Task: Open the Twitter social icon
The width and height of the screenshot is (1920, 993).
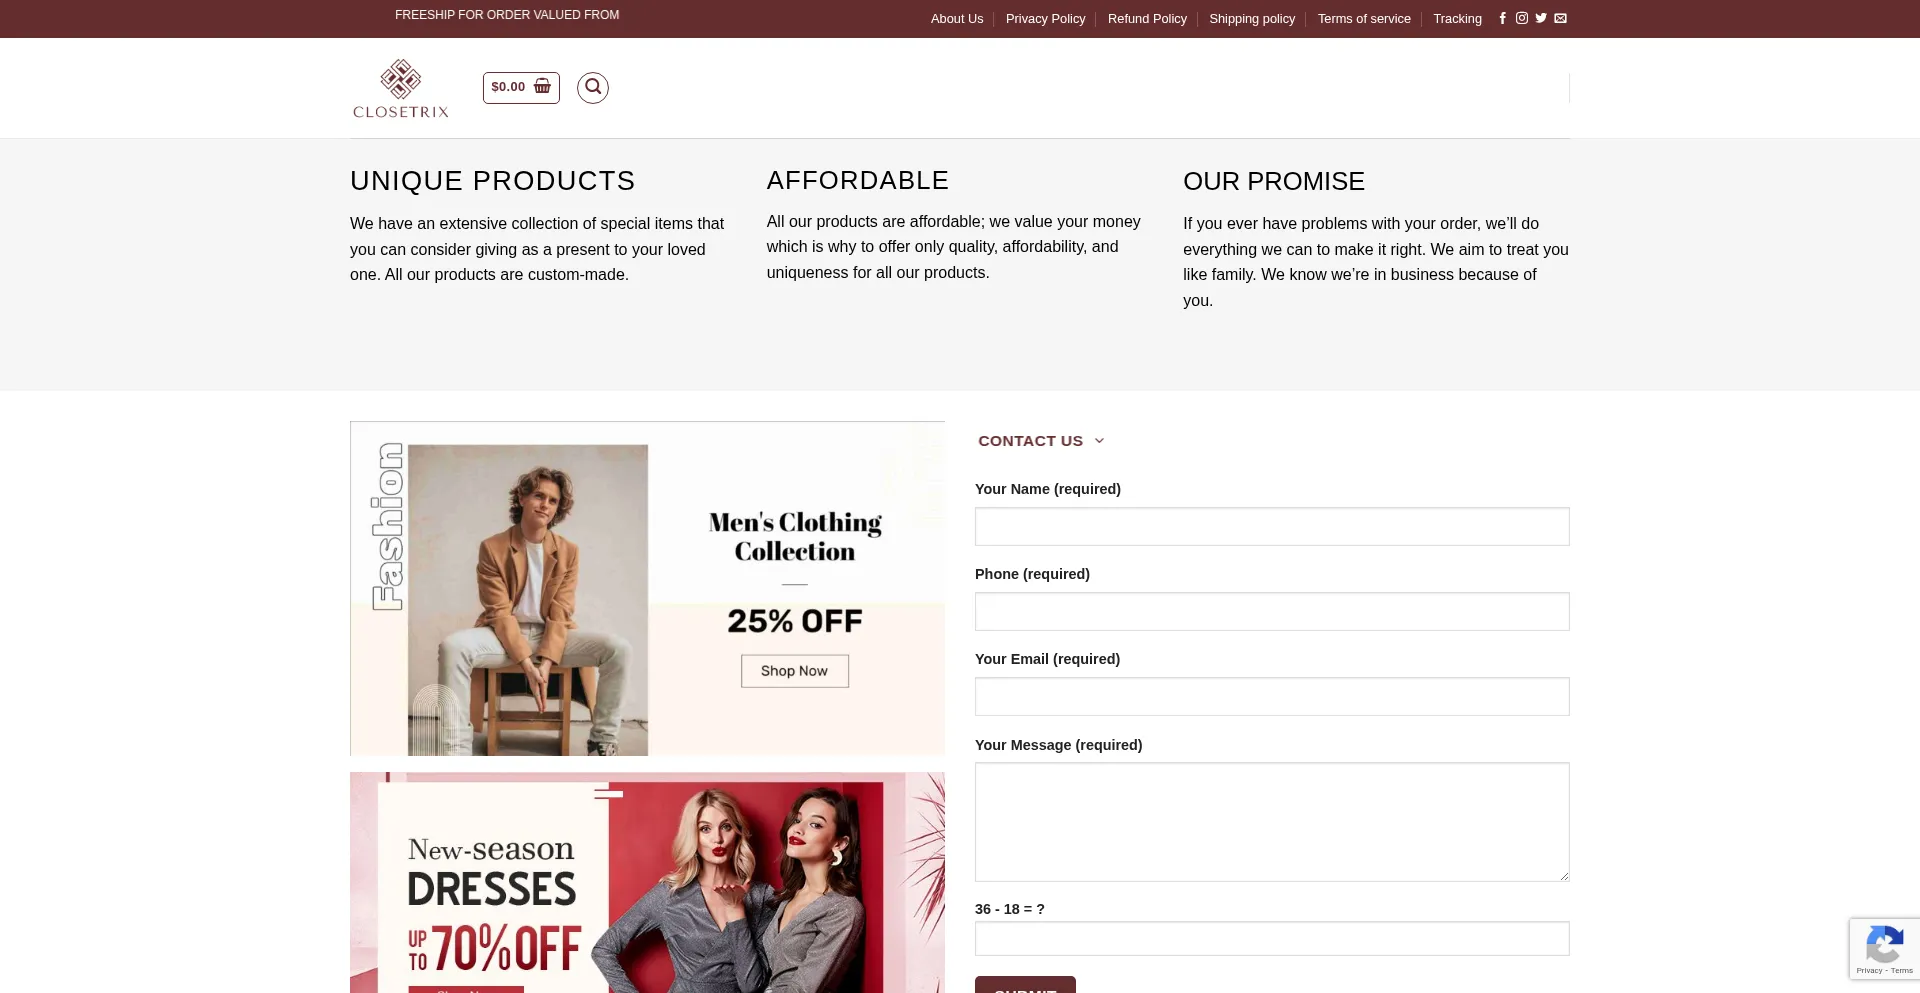Action: (1541, 18)
